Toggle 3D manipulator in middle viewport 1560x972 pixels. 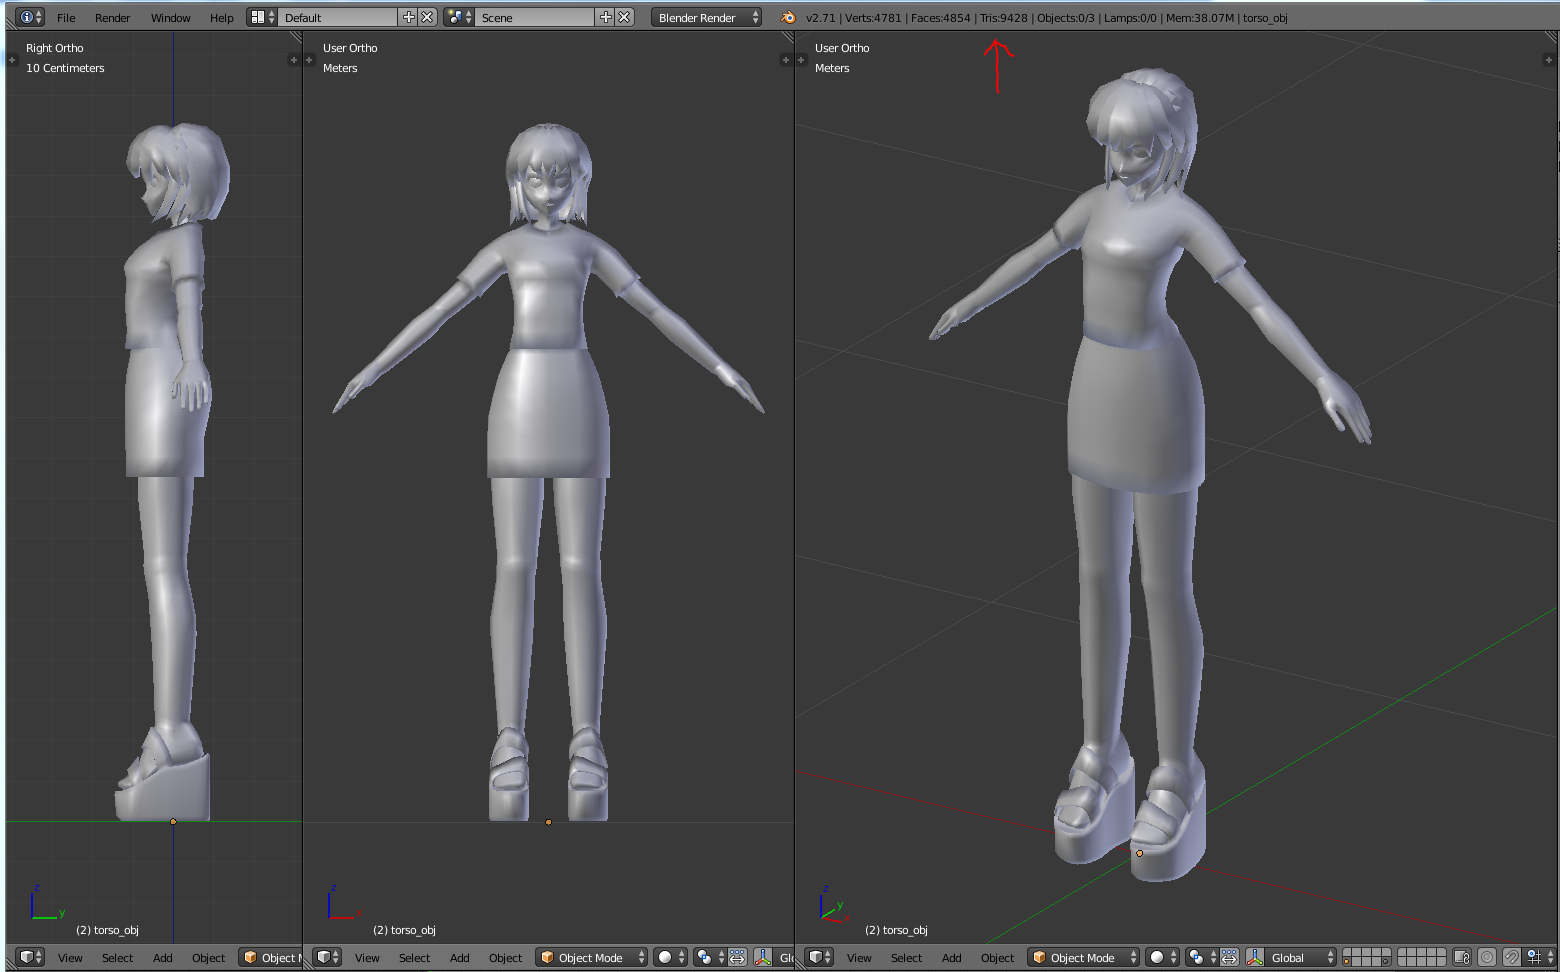coord(763,957)
